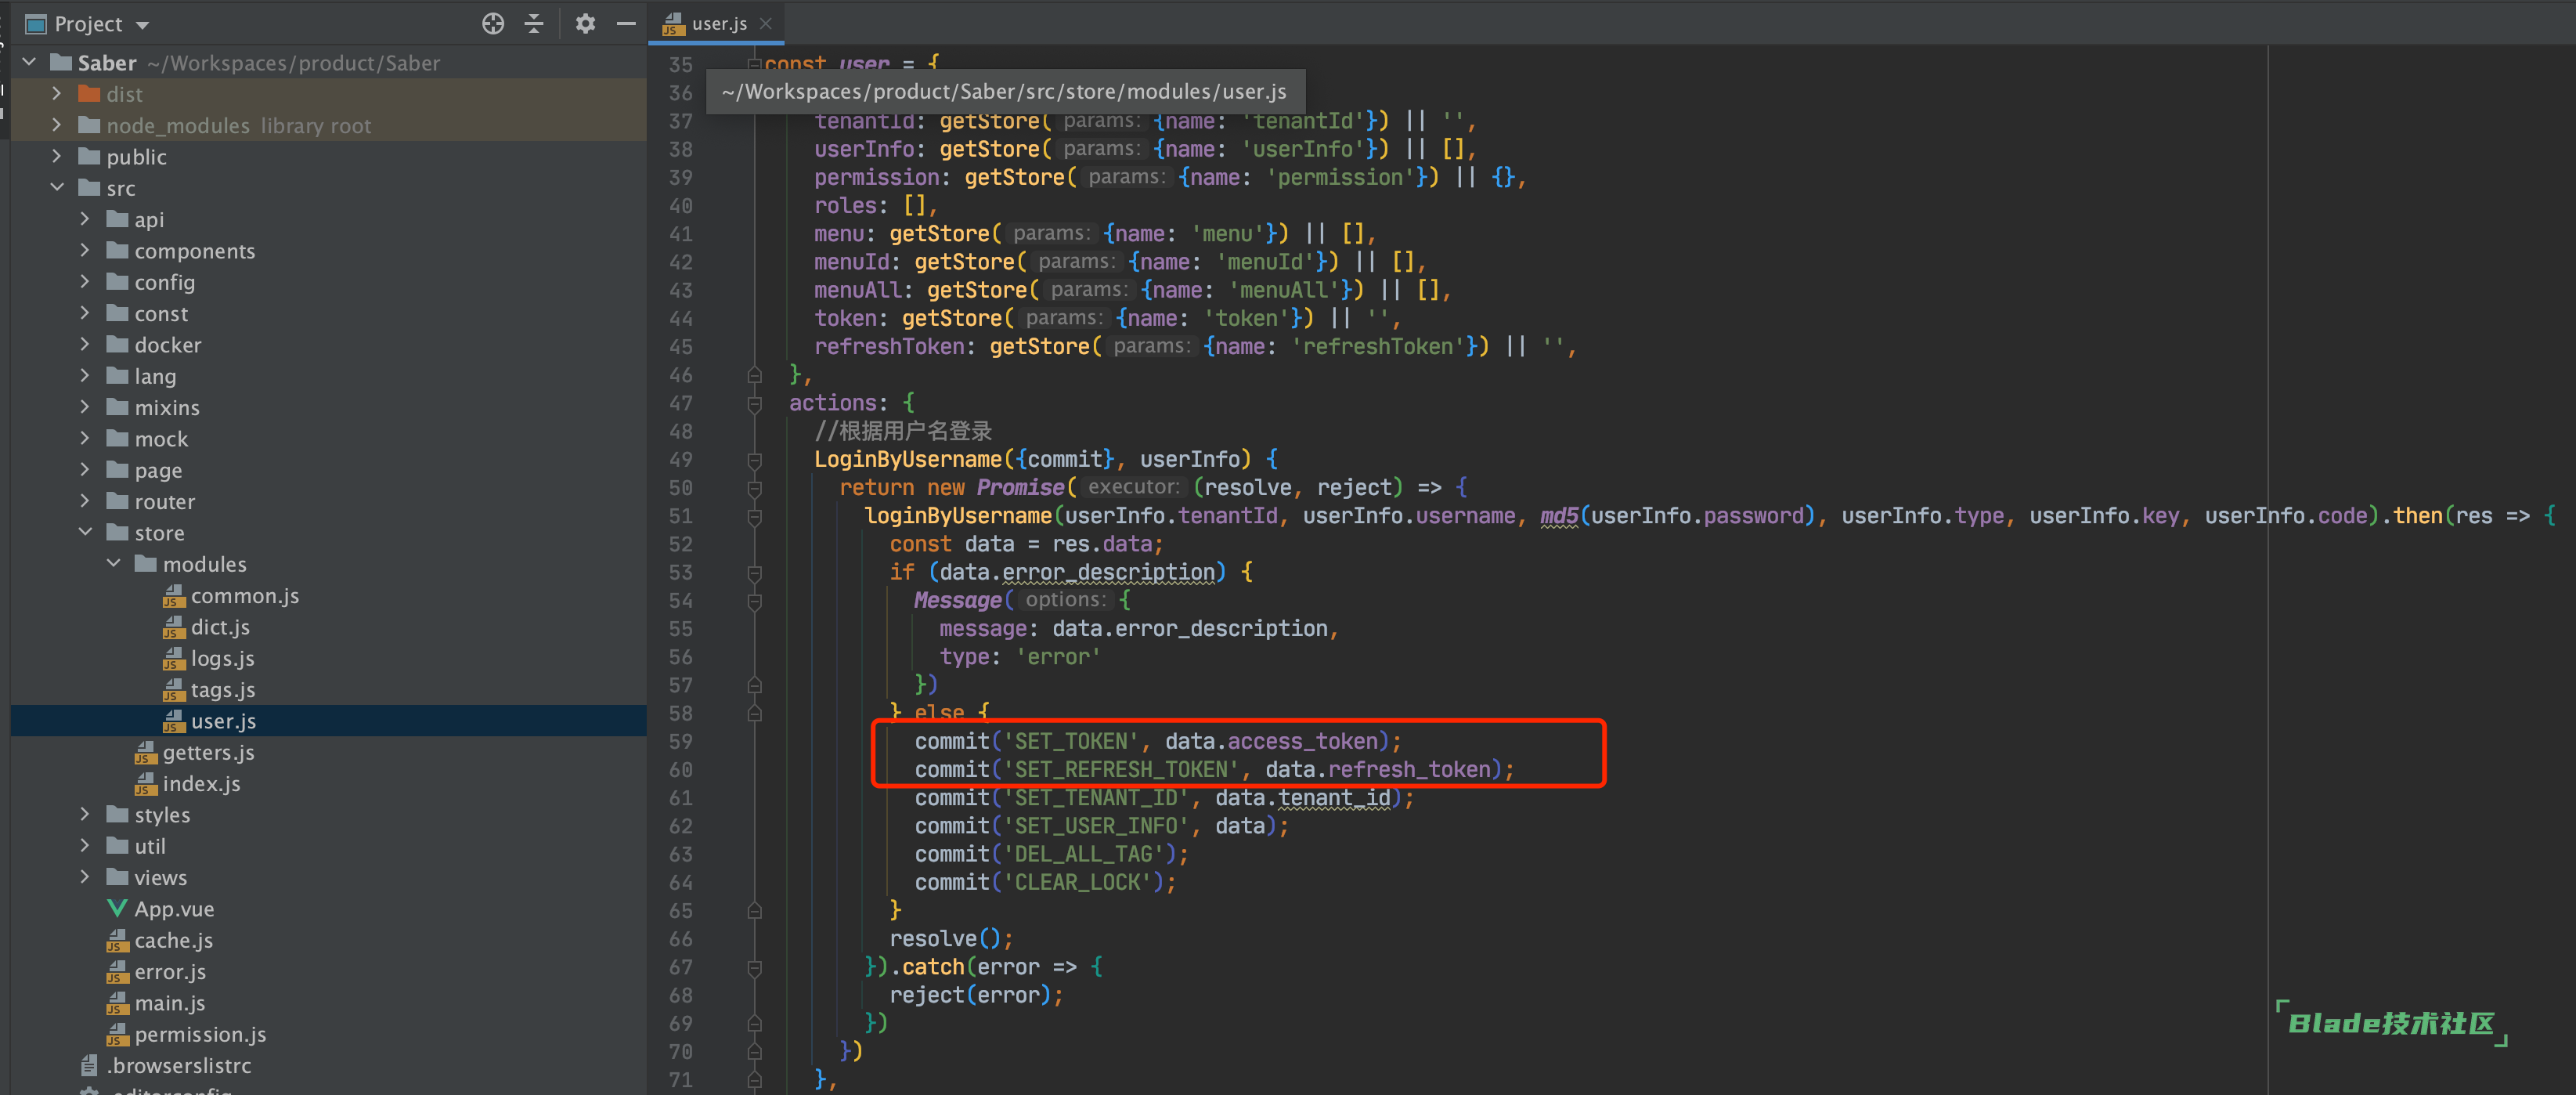Close the user.js tab
Screen dimensions: 2576x1095
[766, 23]
